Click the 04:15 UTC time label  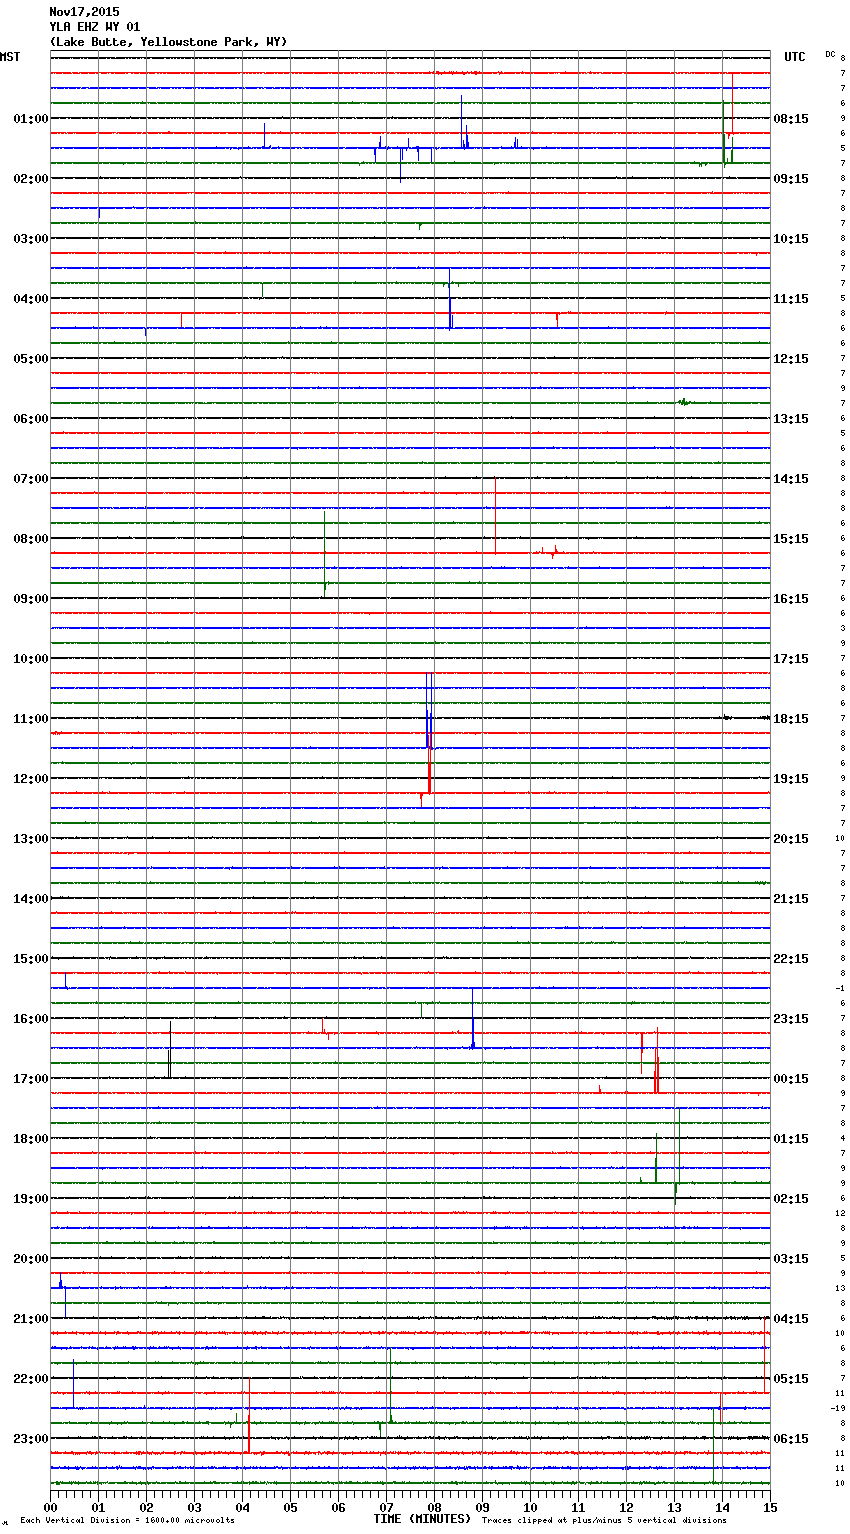tap(791, 1319)
